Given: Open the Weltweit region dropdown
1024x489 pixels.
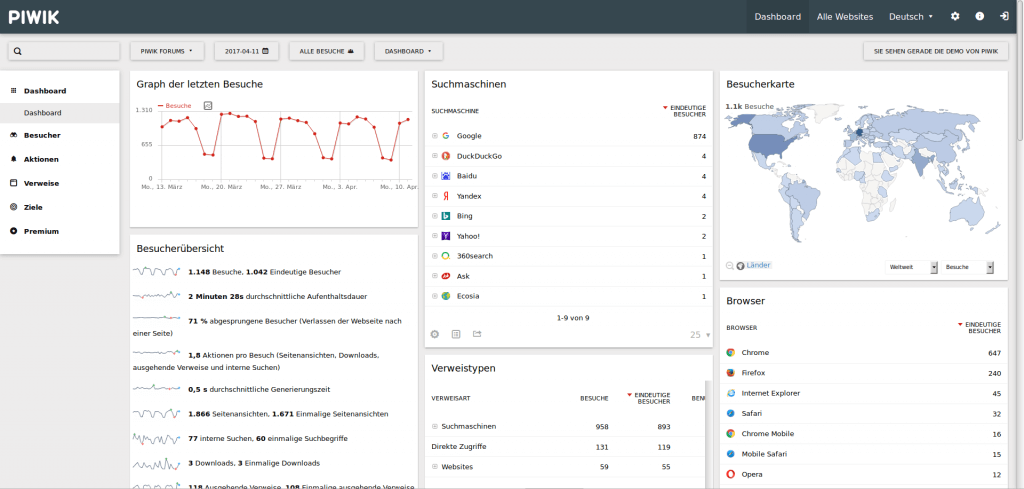Looking at the screenshot, I should [x=912, y=267].
